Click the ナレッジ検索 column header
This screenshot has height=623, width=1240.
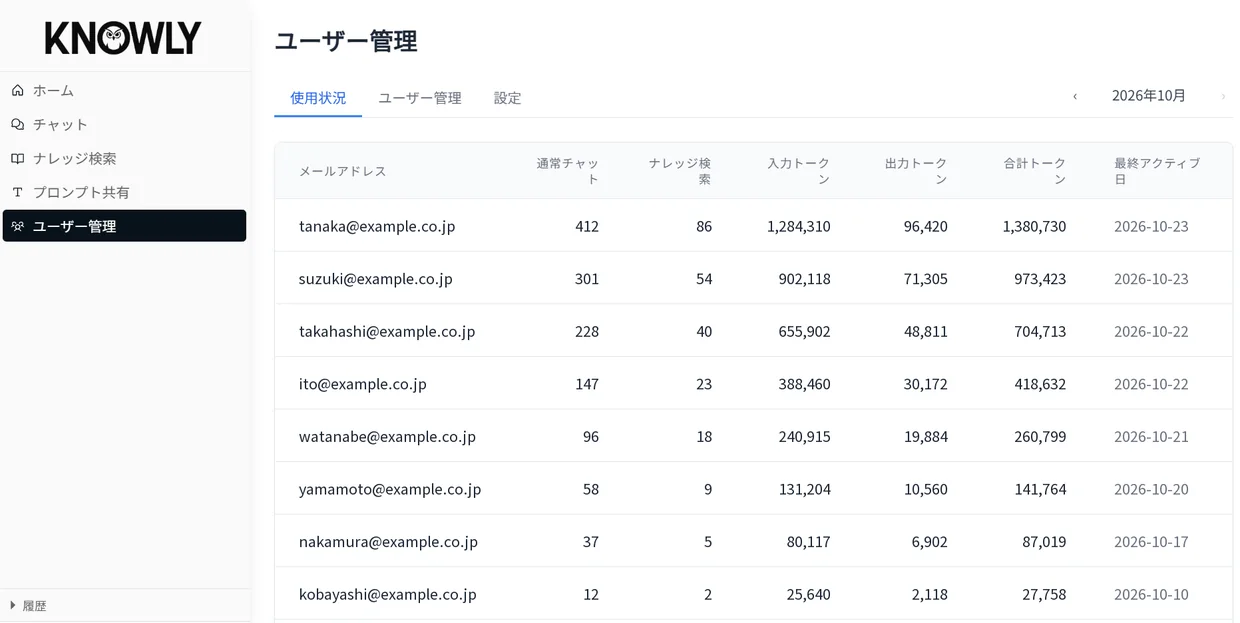[x=680, y=171]
